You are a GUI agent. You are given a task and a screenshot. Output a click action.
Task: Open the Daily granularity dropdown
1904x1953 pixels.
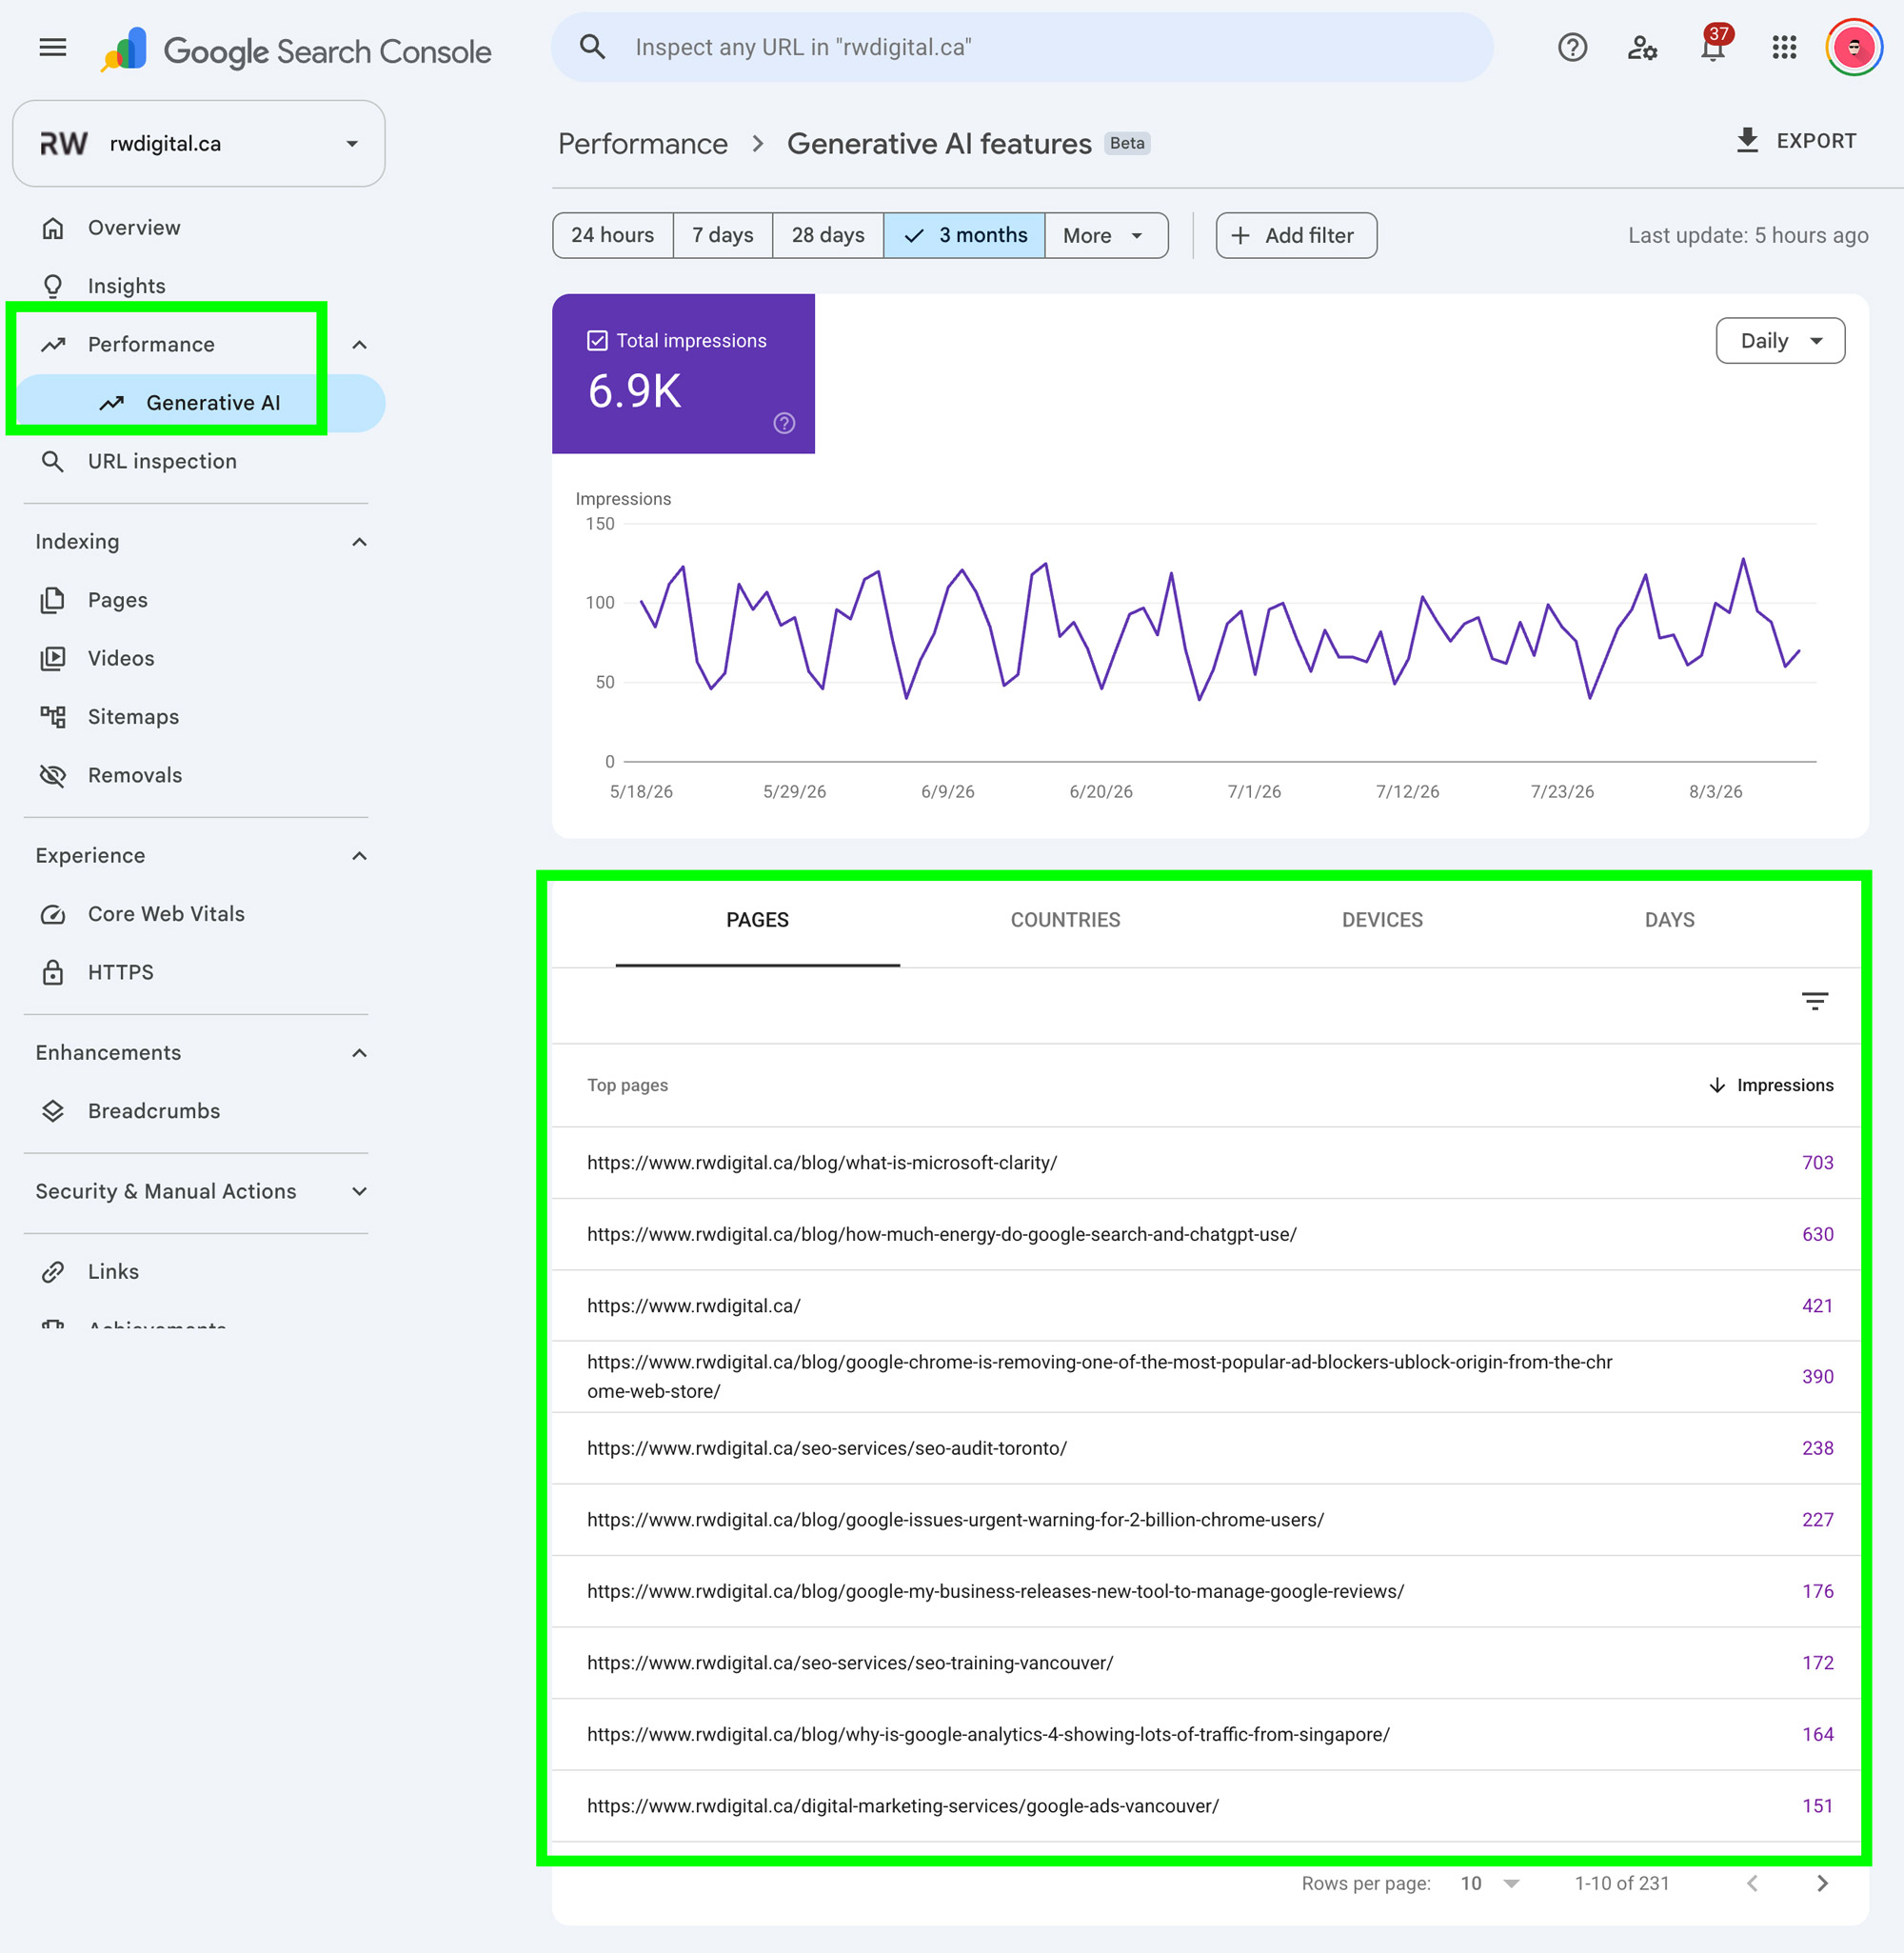pos(1780,341)
